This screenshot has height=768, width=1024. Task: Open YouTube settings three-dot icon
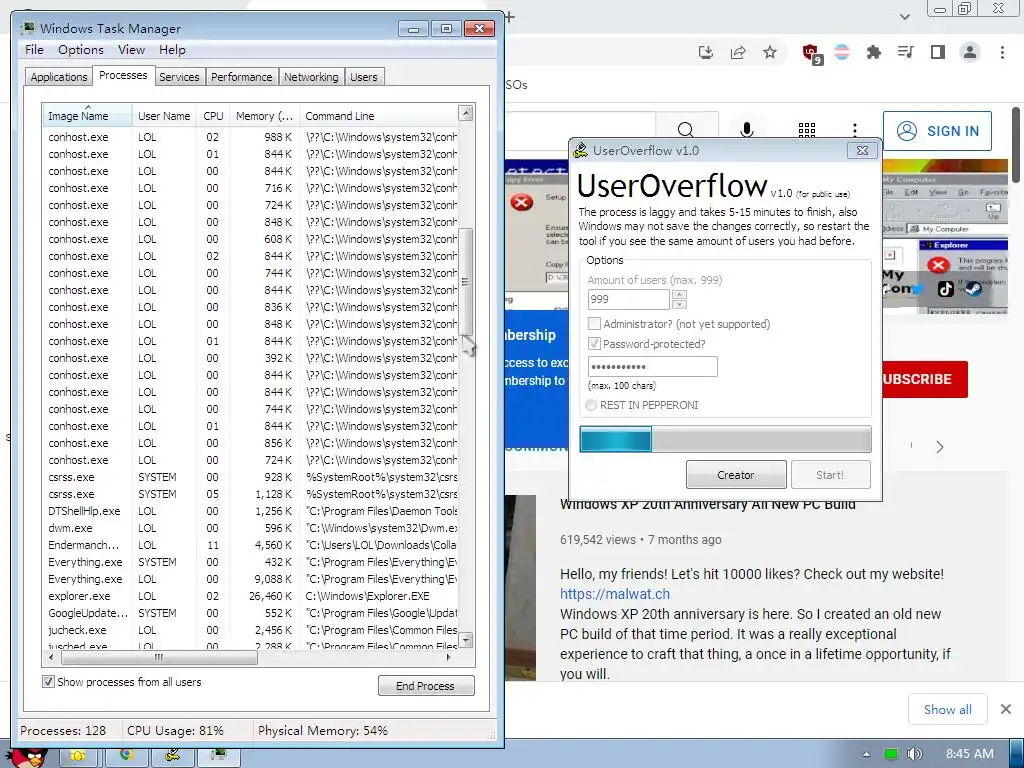(855, 129)
